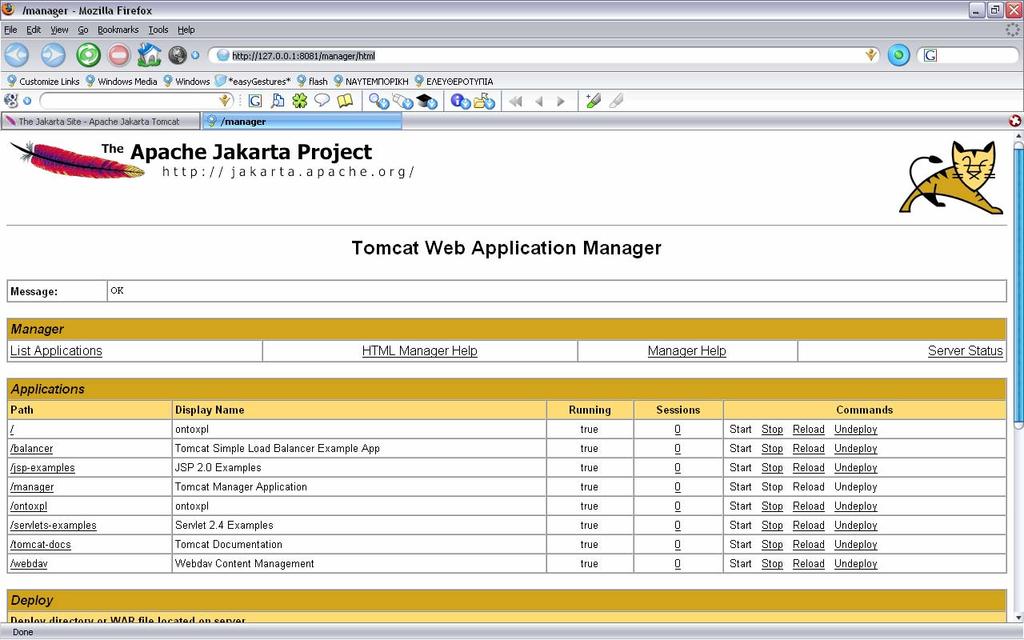Open the Go menu
The height and width of the screenshot is (640, 1024).
point(83,29)
